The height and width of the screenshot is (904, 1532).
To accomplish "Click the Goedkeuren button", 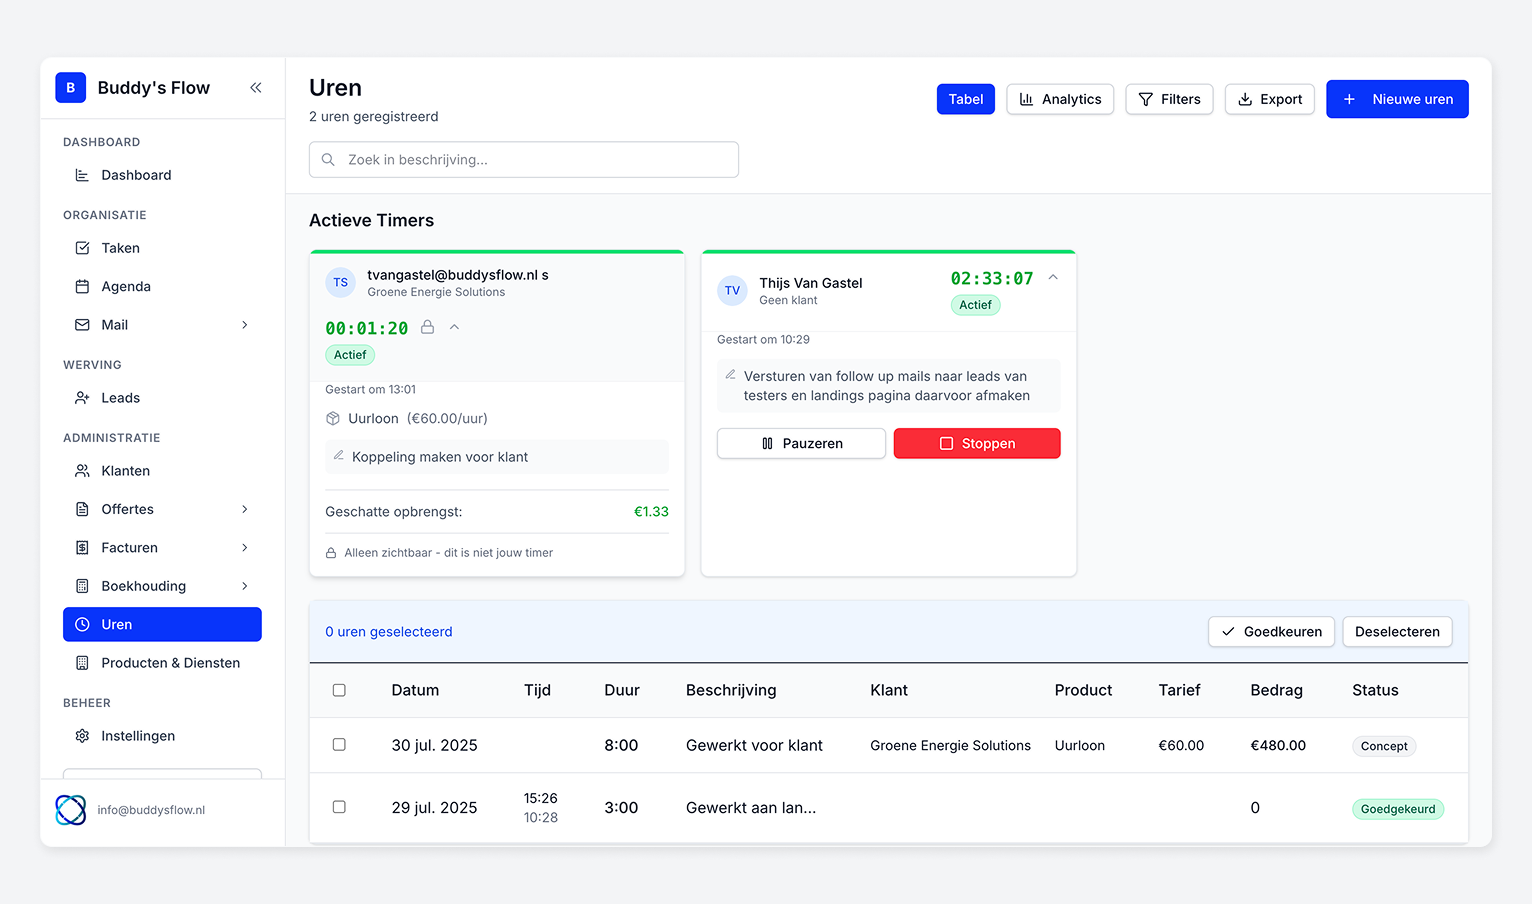I will 1271,631.
